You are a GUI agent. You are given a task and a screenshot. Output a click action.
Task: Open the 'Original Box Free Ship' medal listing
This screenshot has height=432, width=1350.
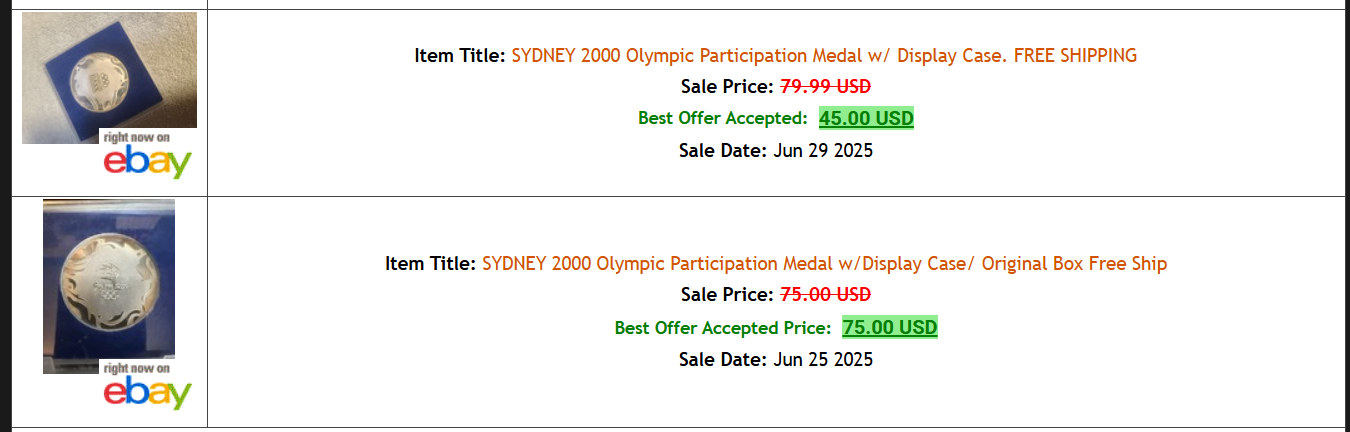(x=824, y=264)
